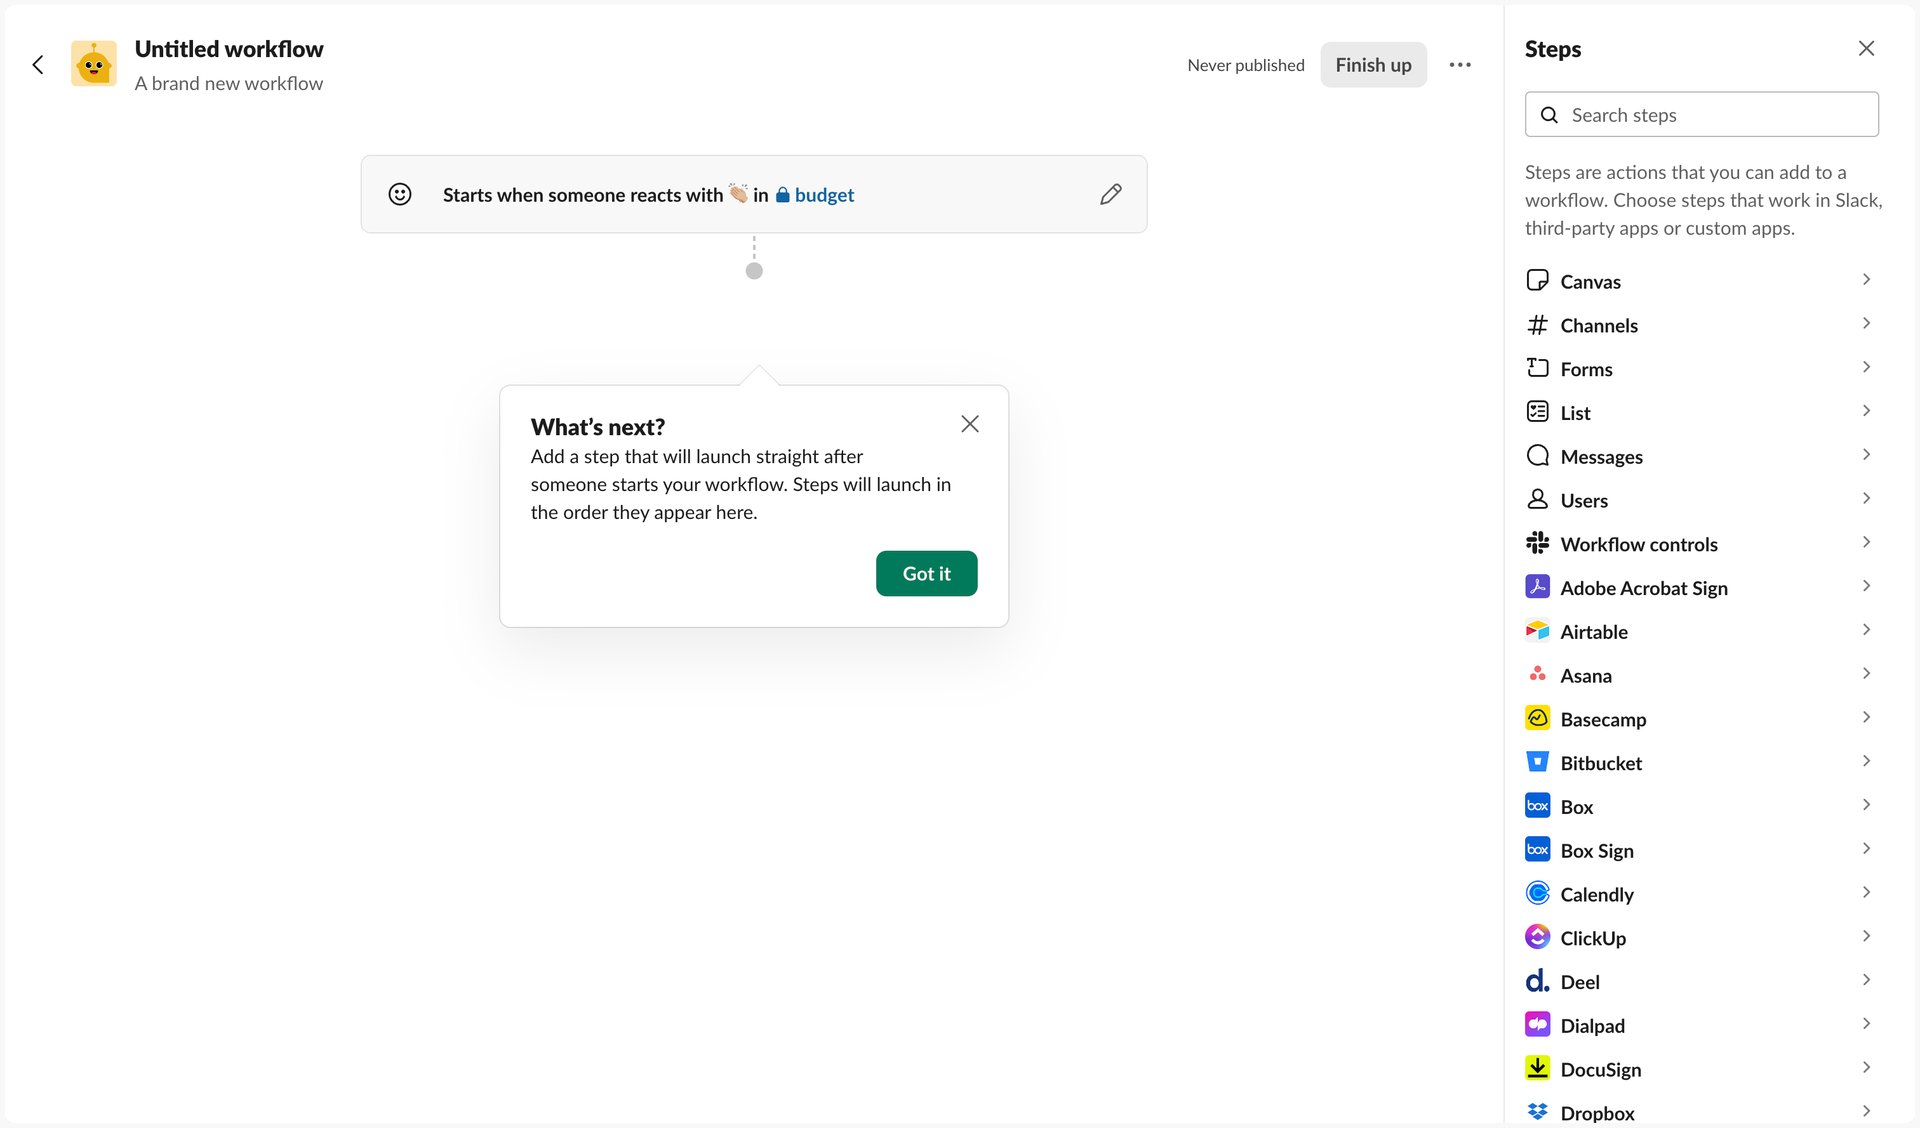This screenshot has width=1920, height=1128.
Task: Click the Asana app icon
Action: [x=1537, y=675]
